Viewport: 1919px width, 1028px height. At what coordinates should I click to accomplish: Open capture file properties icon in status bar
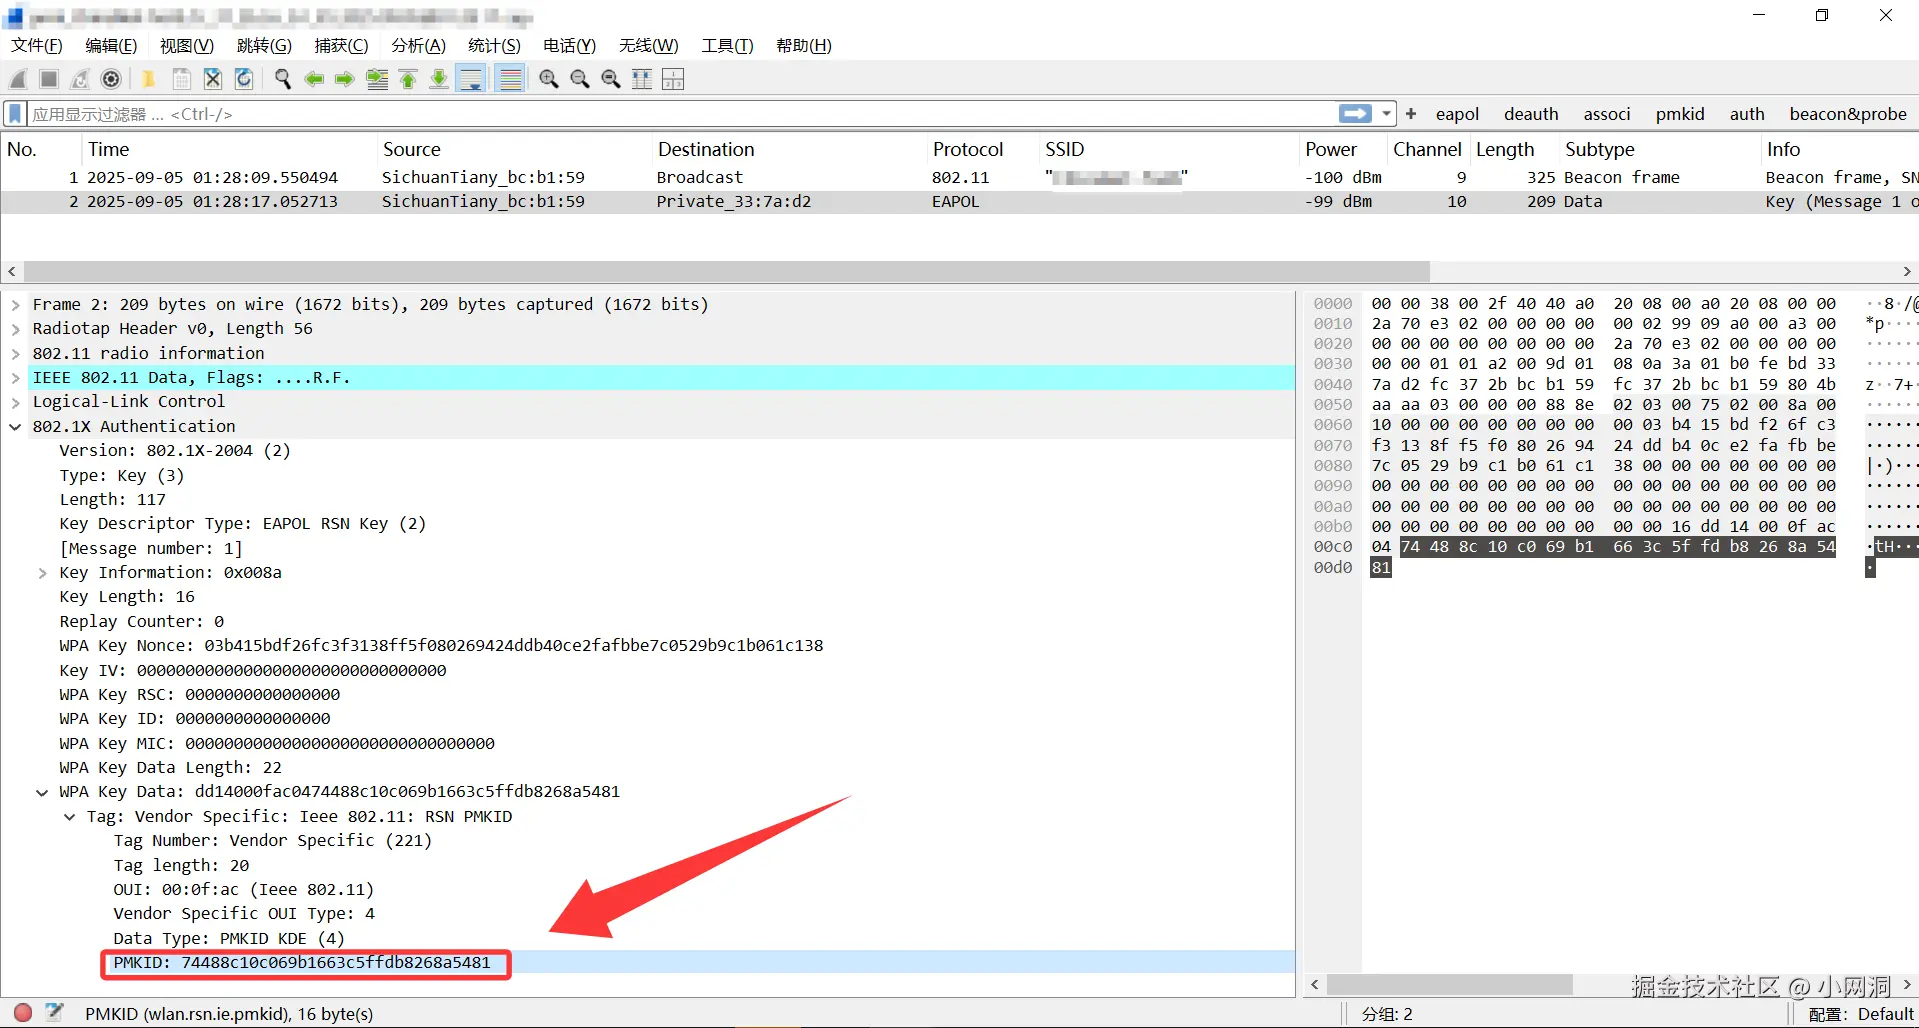(x=54, y=1013)
